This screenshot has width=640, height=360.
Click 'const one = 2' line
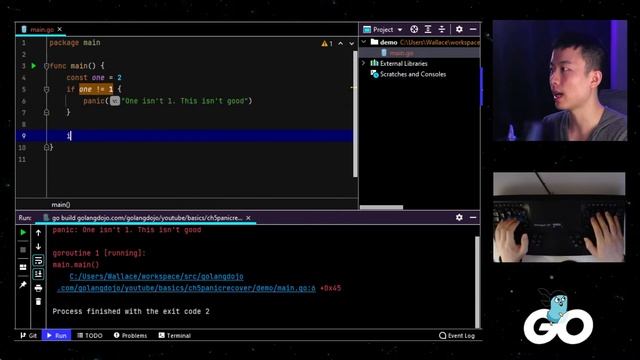click(94, 78)
